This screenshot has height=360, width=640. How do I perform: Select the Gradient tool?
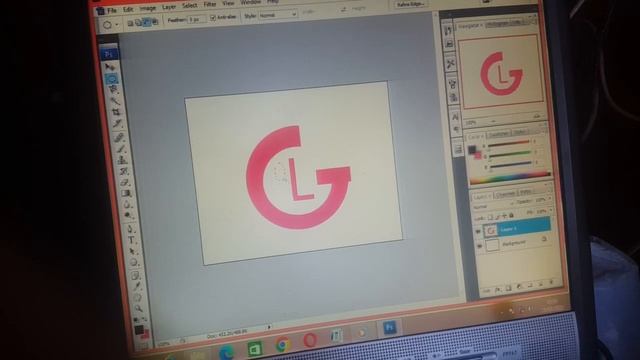(x=127, y=193)
